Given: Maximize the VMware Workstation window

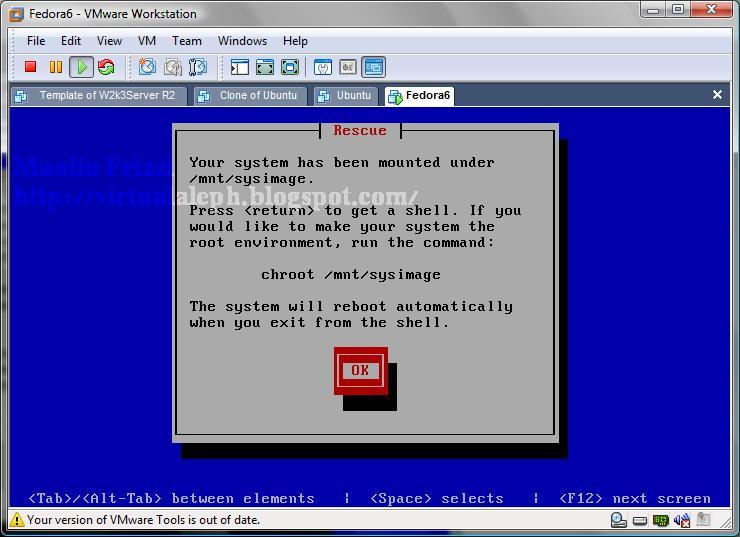Looking at the screenshot, I should (678, 9).
